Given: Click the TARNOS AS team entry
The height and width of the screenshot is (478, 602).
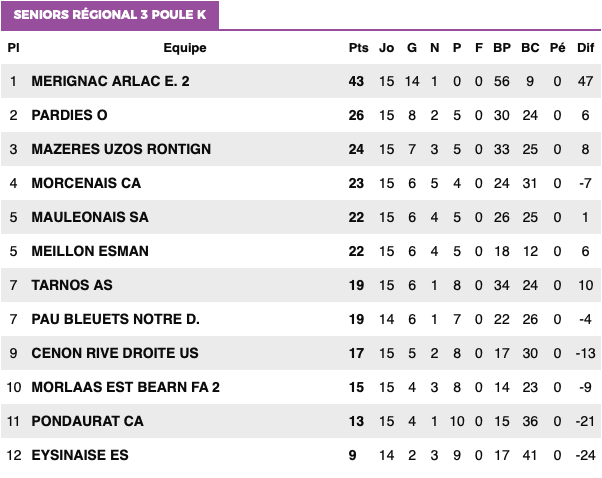Looking at the screenshot, I should [x=72, y=285].
